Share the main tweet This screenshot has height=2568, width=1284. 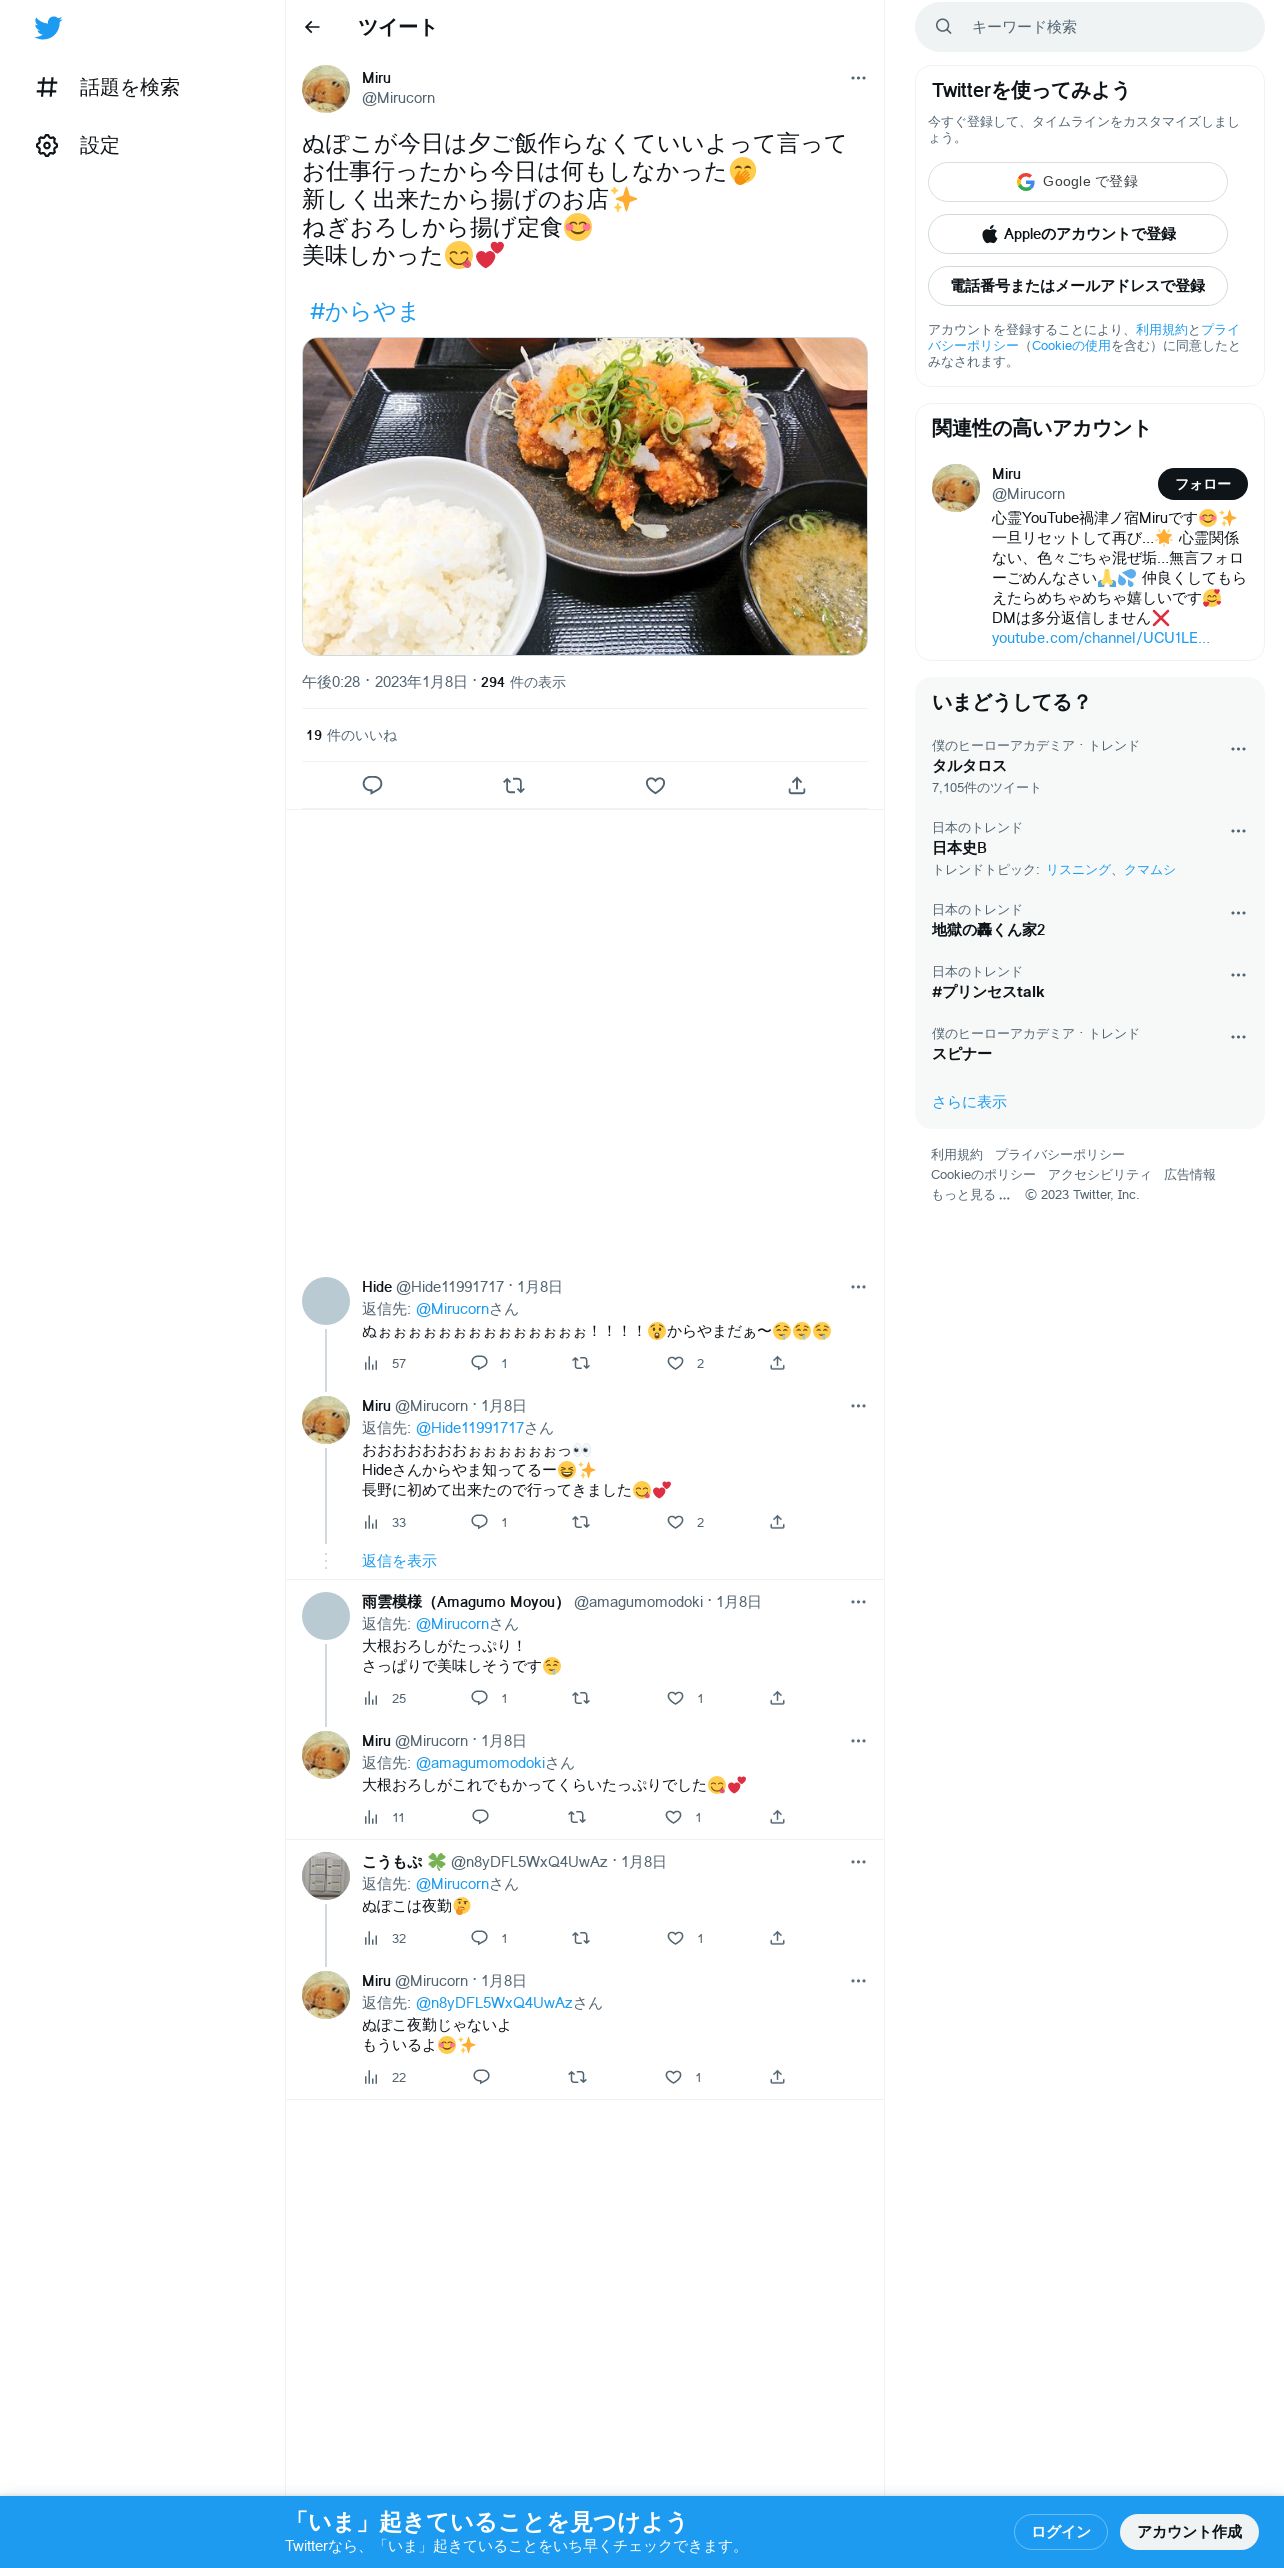point(797,785)
